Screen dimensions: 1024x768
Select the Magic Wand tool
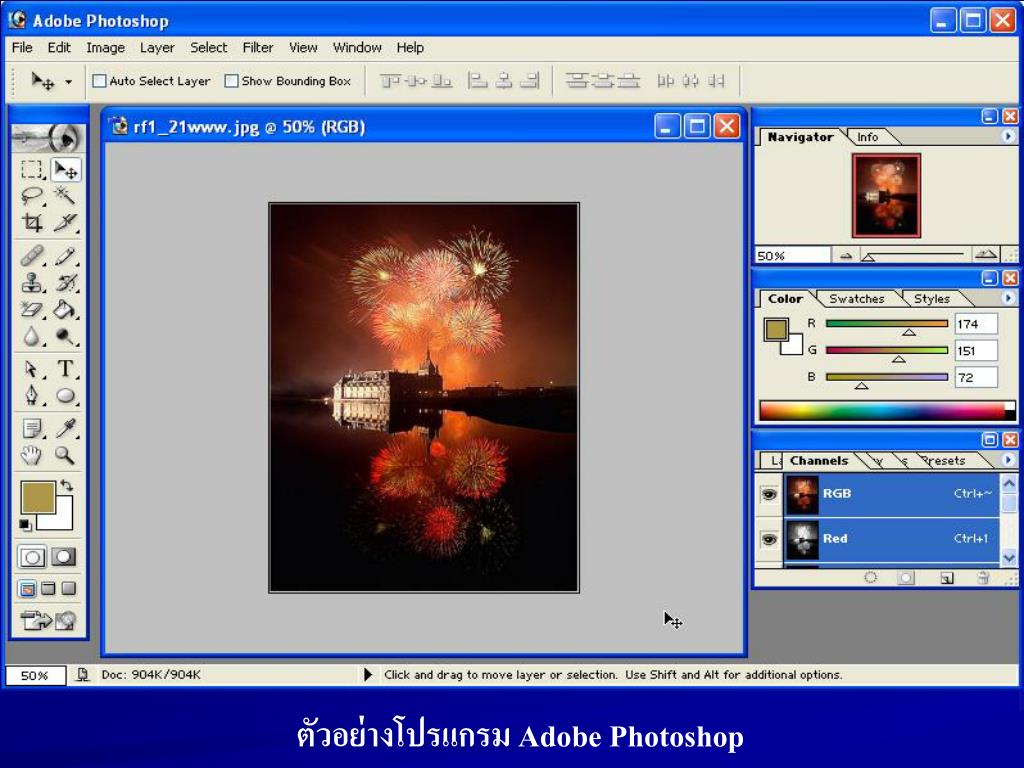click(x=65, y=195)
